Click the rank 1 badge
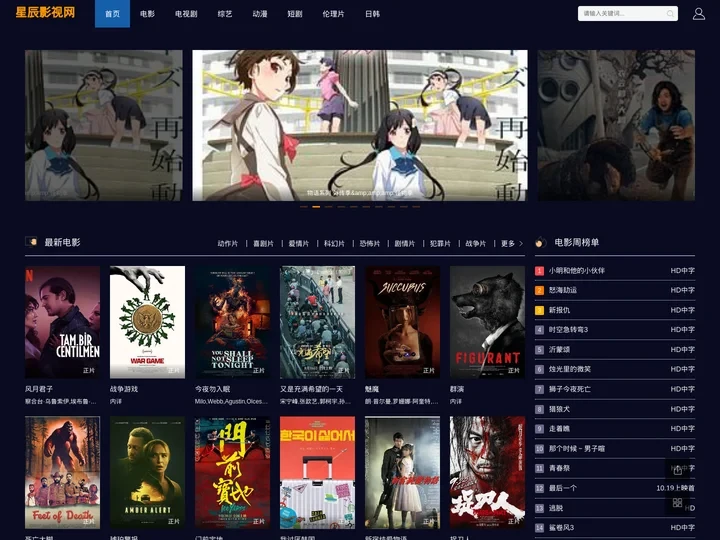 click(x=540, y=271)
